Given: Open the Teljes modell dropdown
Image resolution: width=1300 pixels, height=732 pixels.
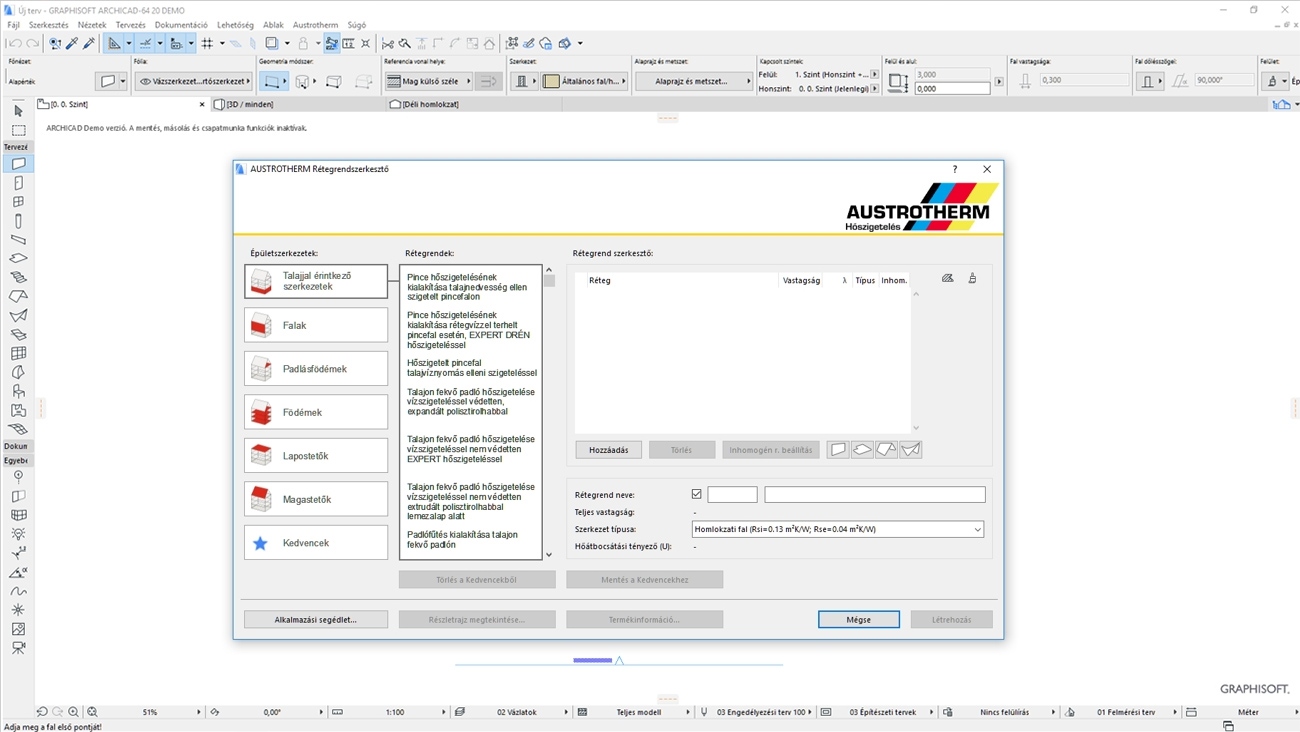Looking at the screenshot, I should coord(638,712).
